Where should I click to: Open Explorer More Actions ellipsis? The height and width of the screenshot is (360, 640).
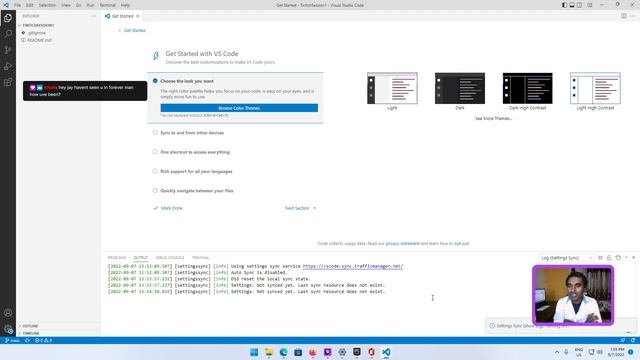coord(94,16)
